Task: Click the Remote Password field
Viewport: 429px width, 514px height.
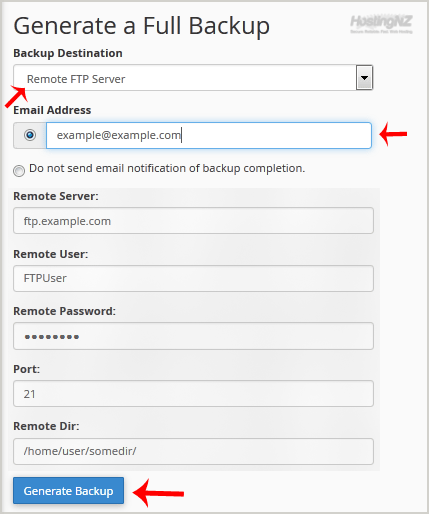Action: click(x=193, y=336)
